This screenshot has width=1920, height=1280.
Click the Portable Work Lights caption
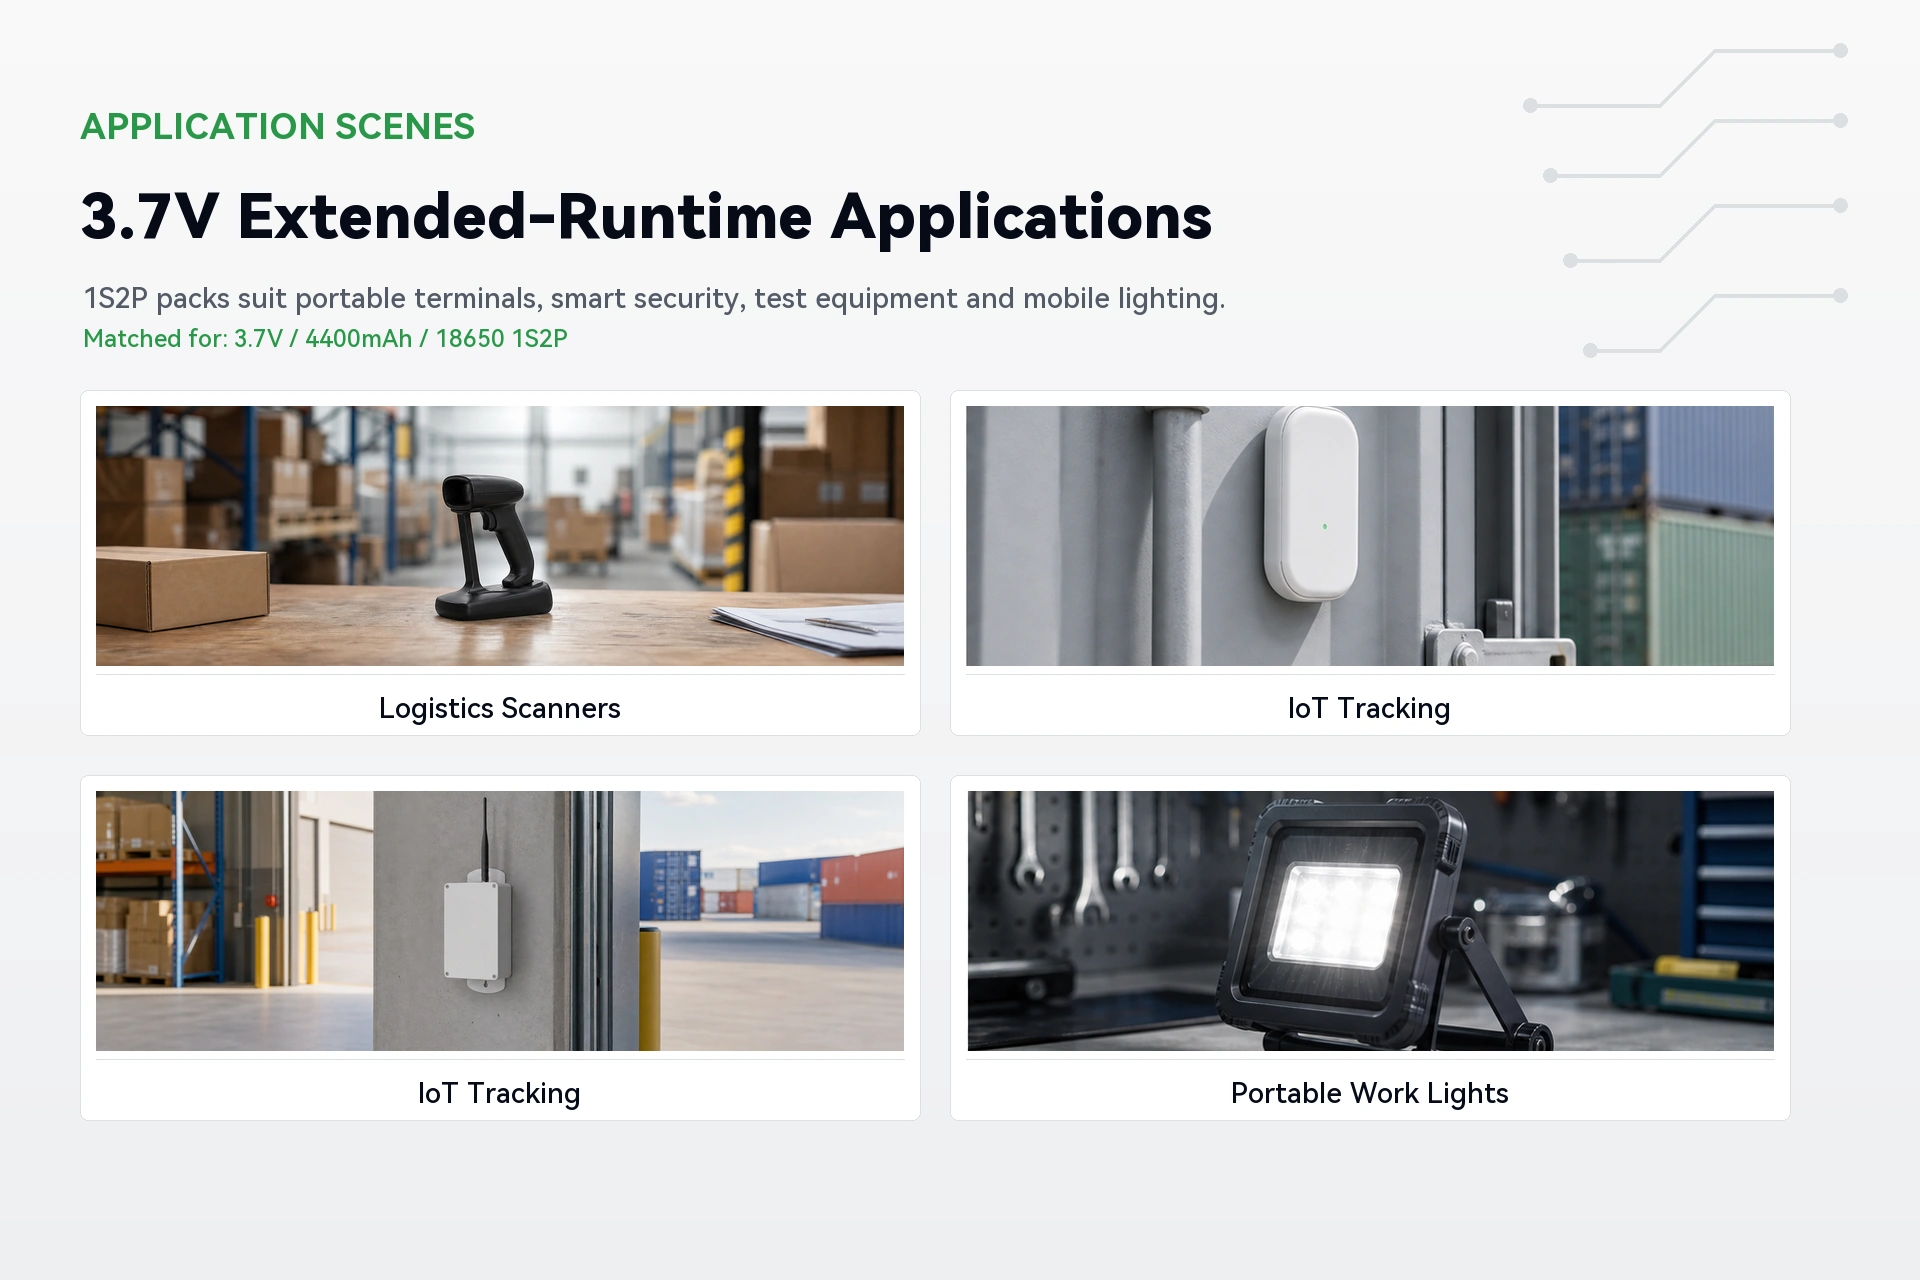point(1370,1093)
